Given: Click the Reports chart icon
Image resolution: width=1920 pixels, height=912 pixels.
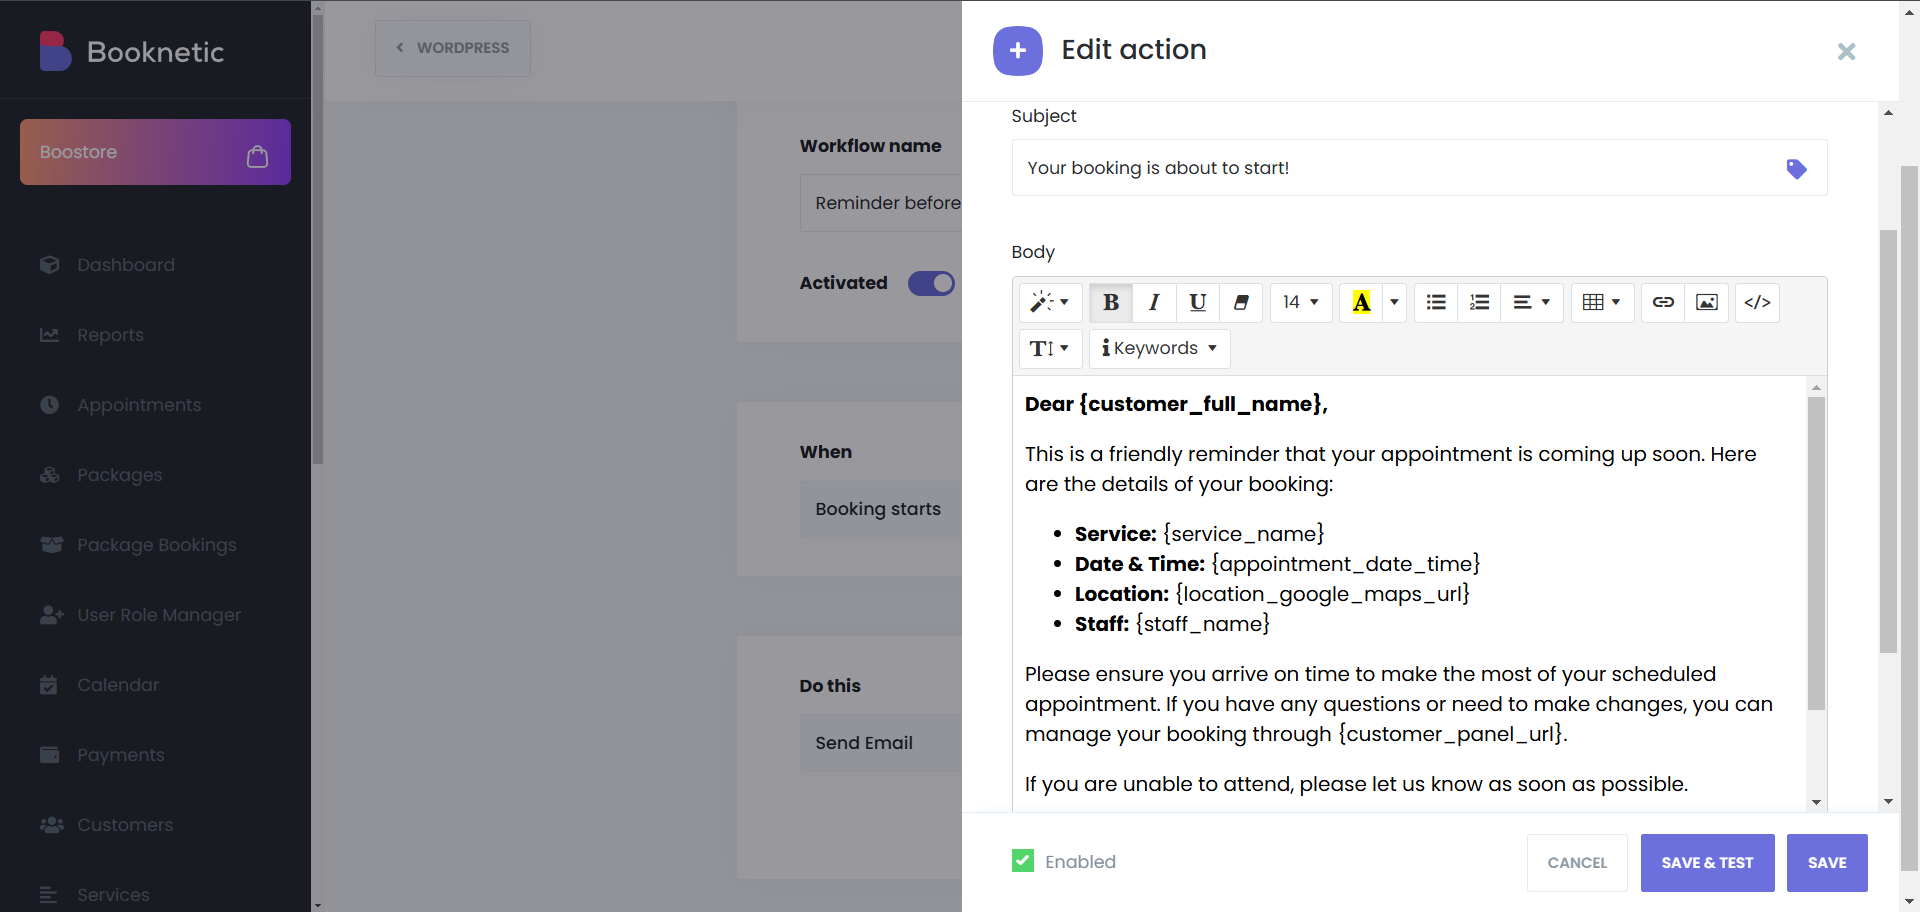Looking at the screenshot, I should pos(50,335).
